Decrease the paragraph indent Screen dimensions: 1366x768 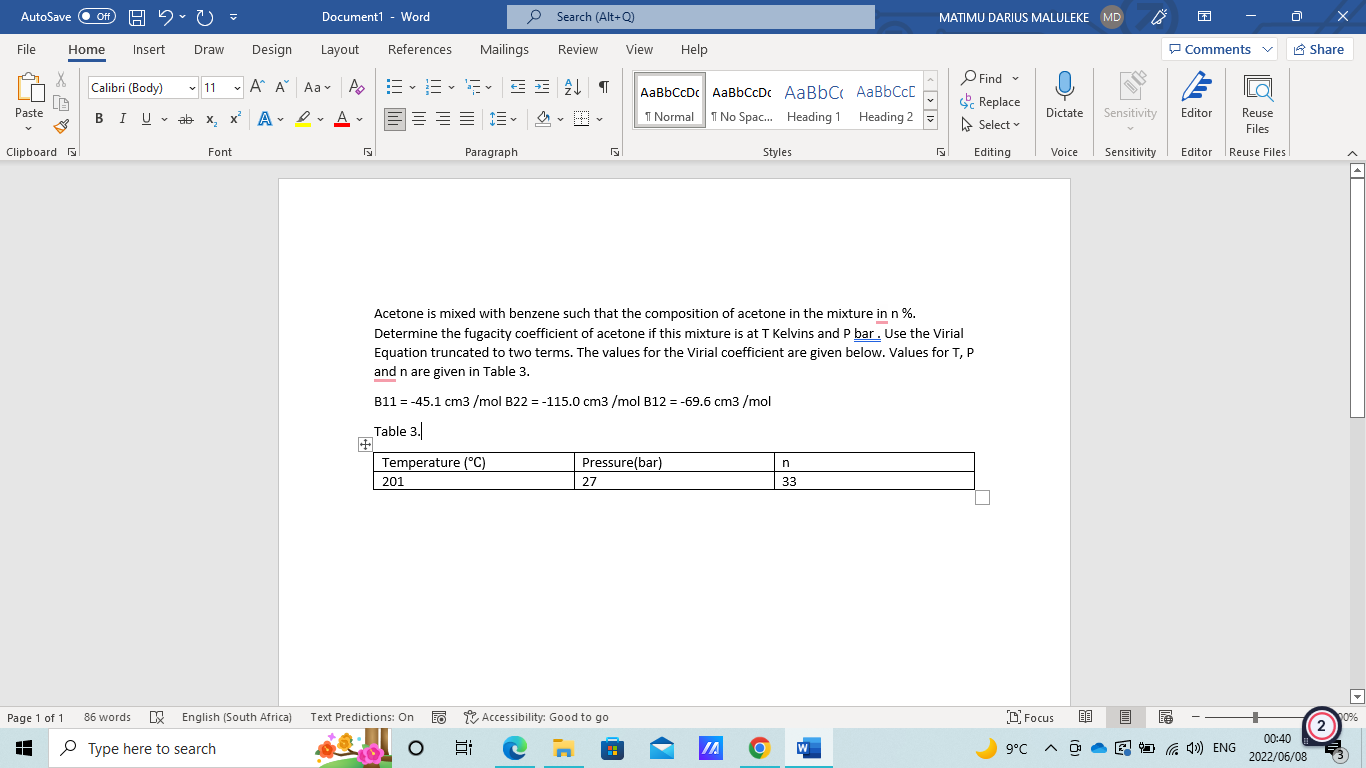pyautogui.click(x=517, y=88)
